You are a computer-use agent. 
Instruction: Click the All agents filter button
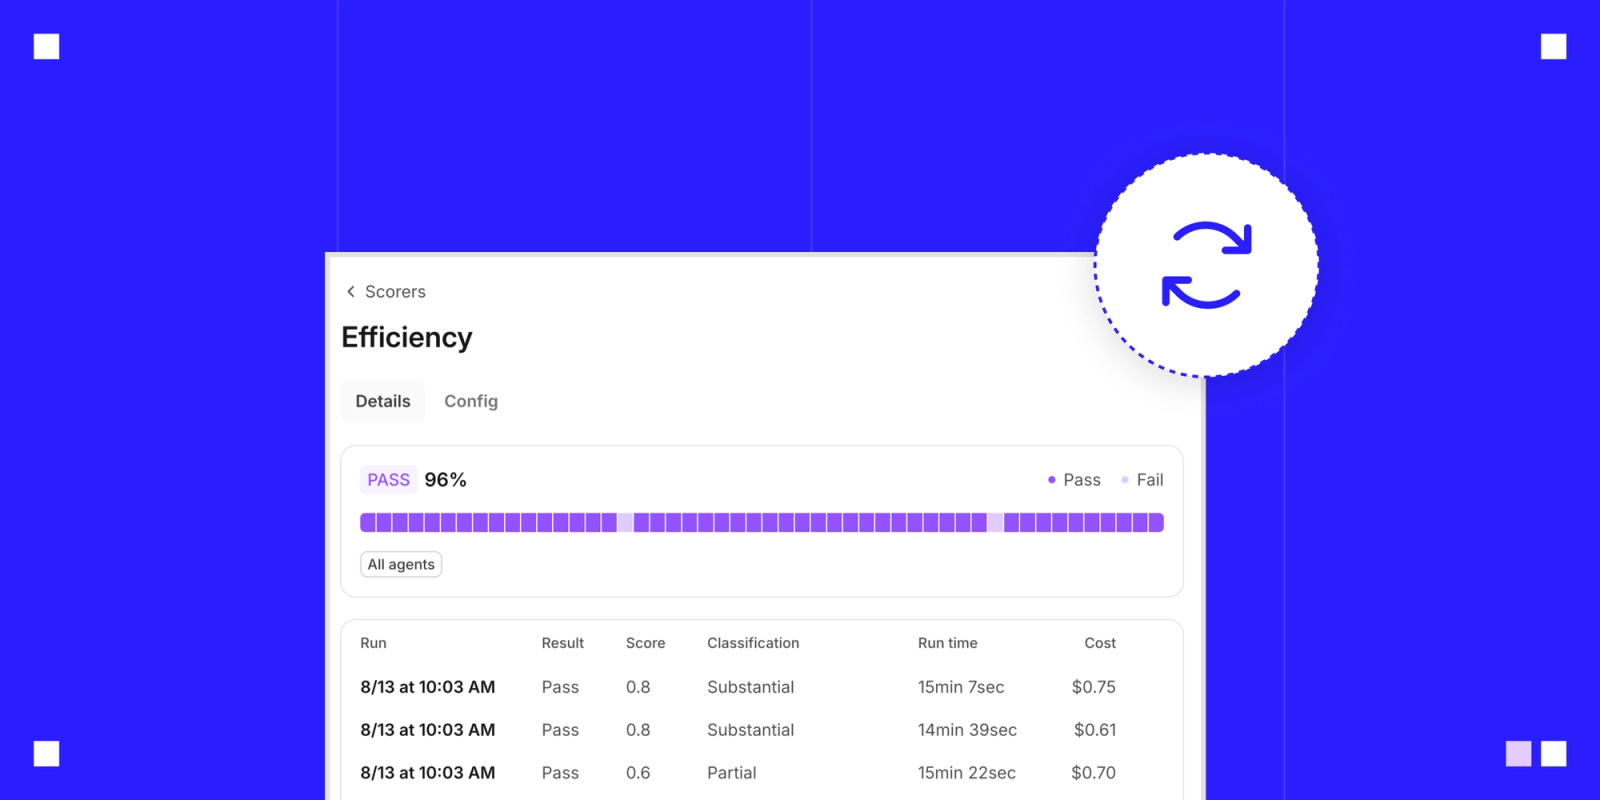point(401,565)
